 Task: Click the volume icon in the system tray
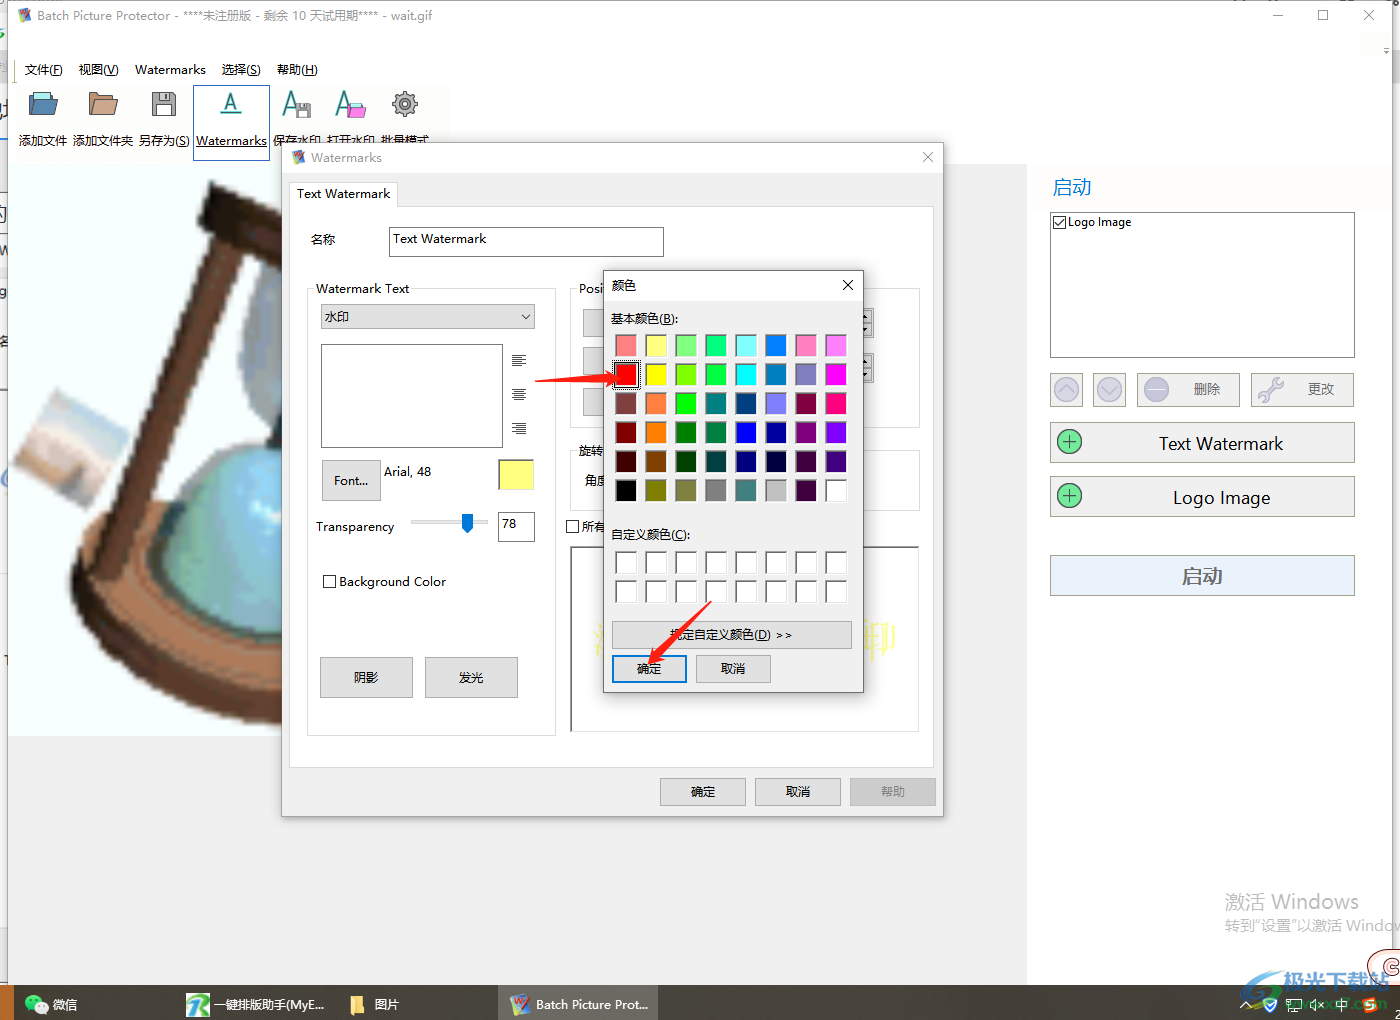[x=1317, y=1005]
